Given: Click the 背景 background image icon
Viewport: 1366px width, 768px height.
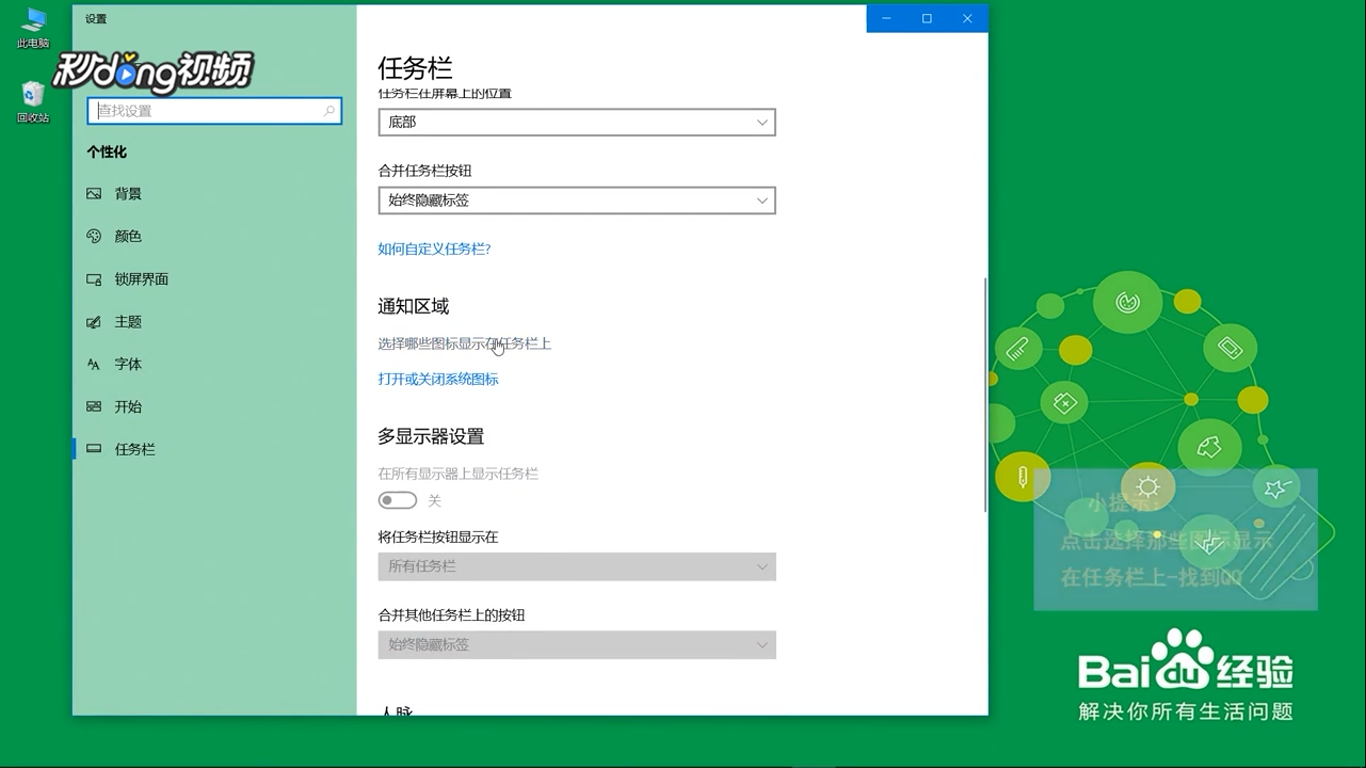Looking at the screenshot, I should pos(92,193).
